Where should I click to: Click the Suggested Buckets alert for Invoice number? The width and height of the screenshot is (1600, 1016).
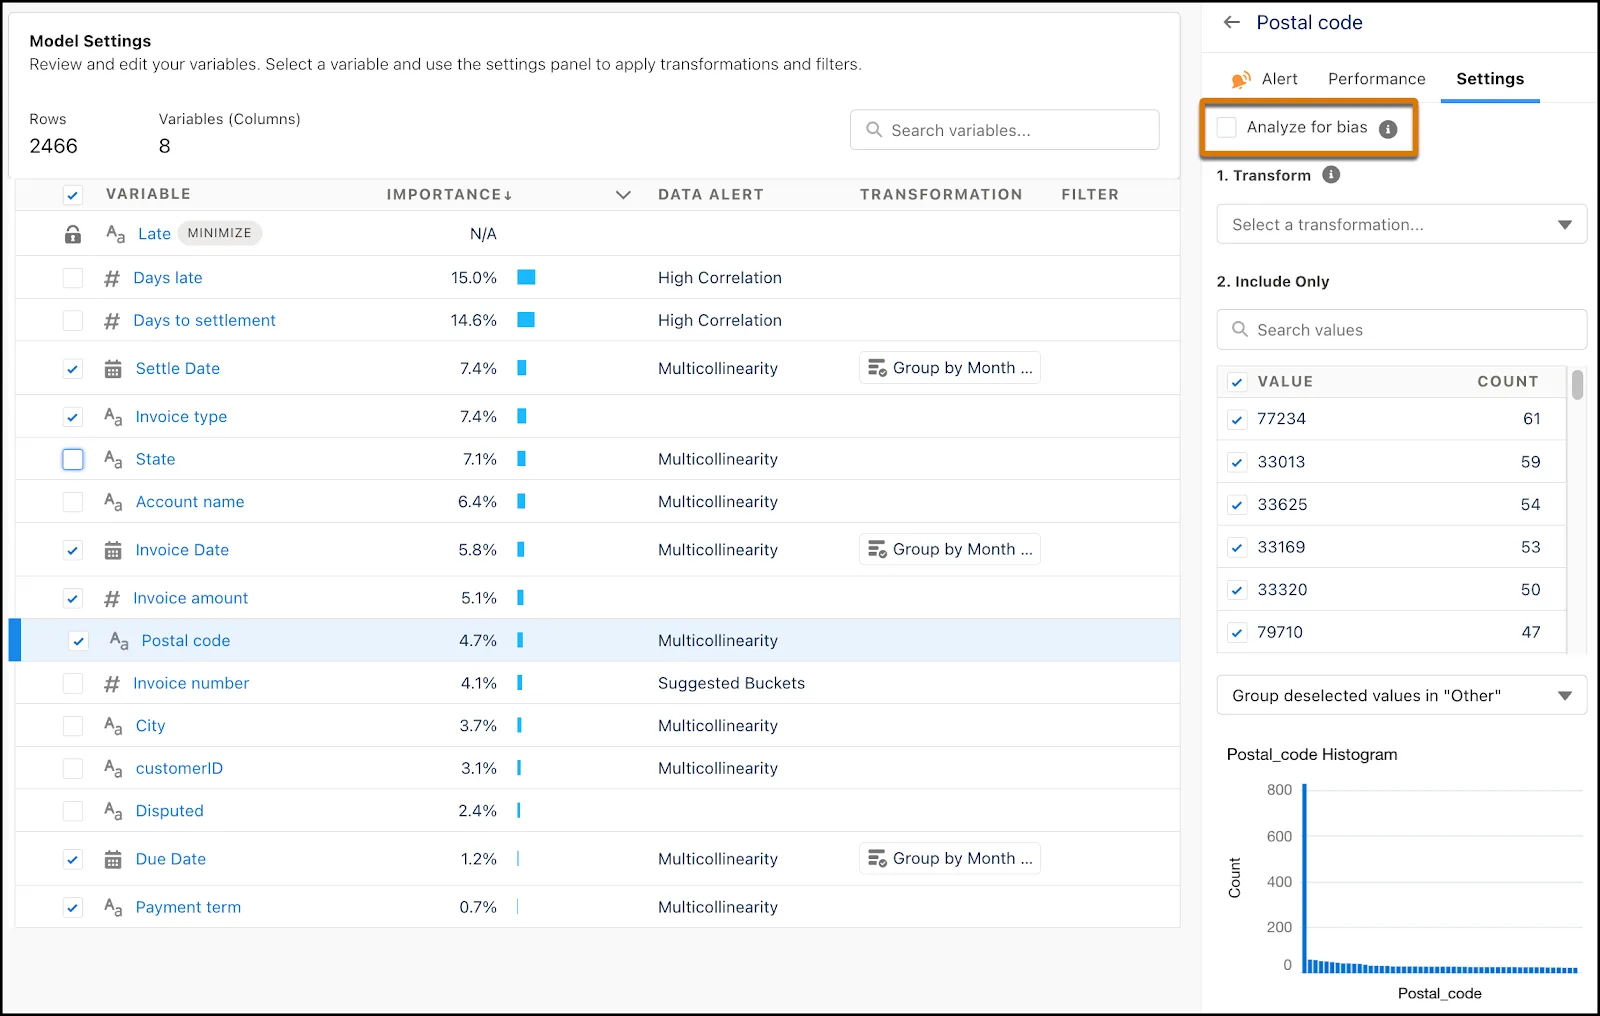[x=731, y=683]
